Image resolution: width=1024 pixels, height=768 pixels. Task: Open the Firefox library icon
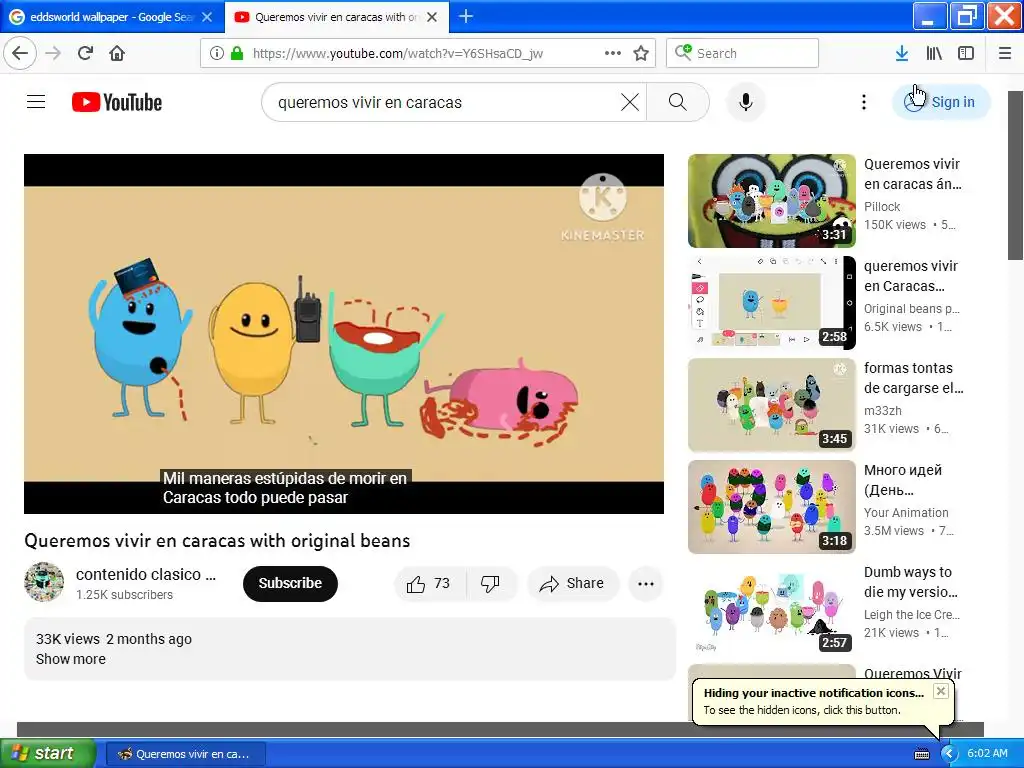click(934, 53)
